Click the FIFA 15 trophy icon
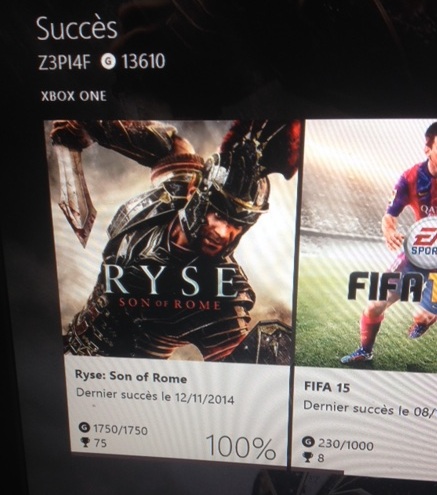Viewport: 437px width, 495px height. coord(308,457)
